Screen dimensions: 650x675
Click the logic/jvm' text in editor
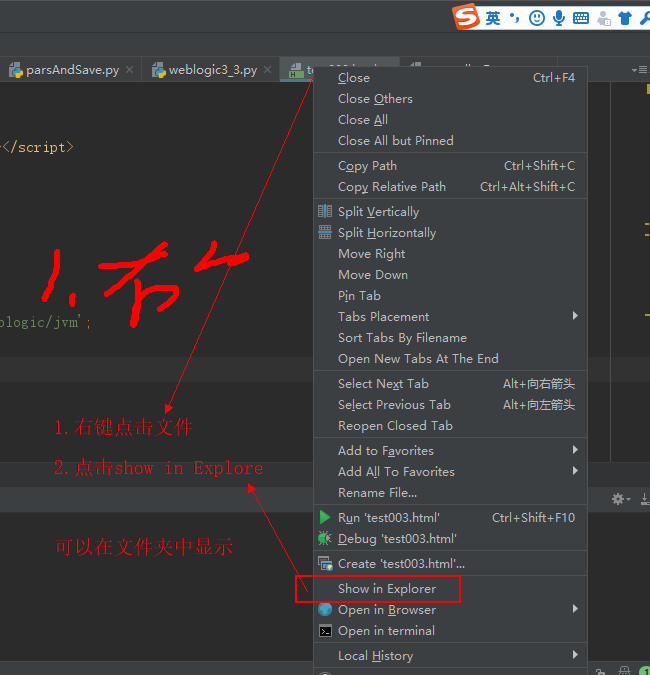[45, 322]
